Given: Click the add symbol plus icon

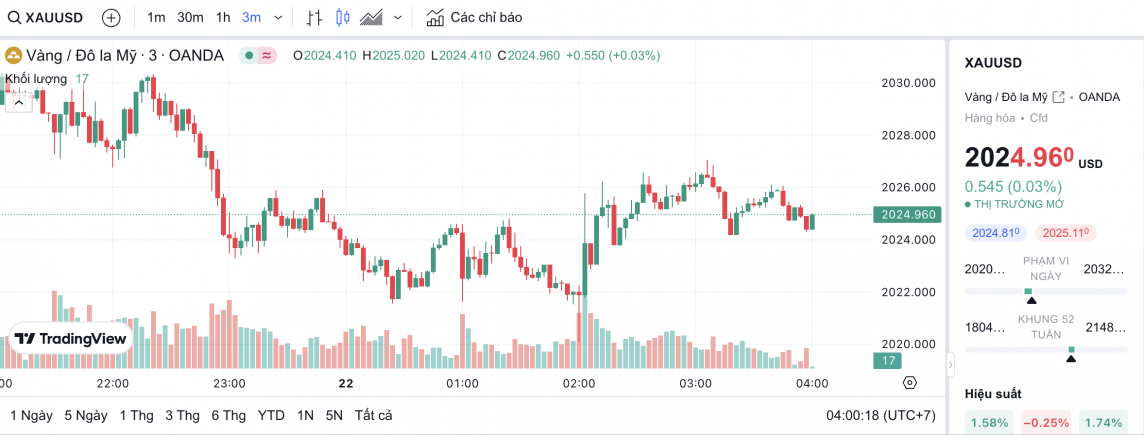Looking at the screenshot, I should pos(111,17).
